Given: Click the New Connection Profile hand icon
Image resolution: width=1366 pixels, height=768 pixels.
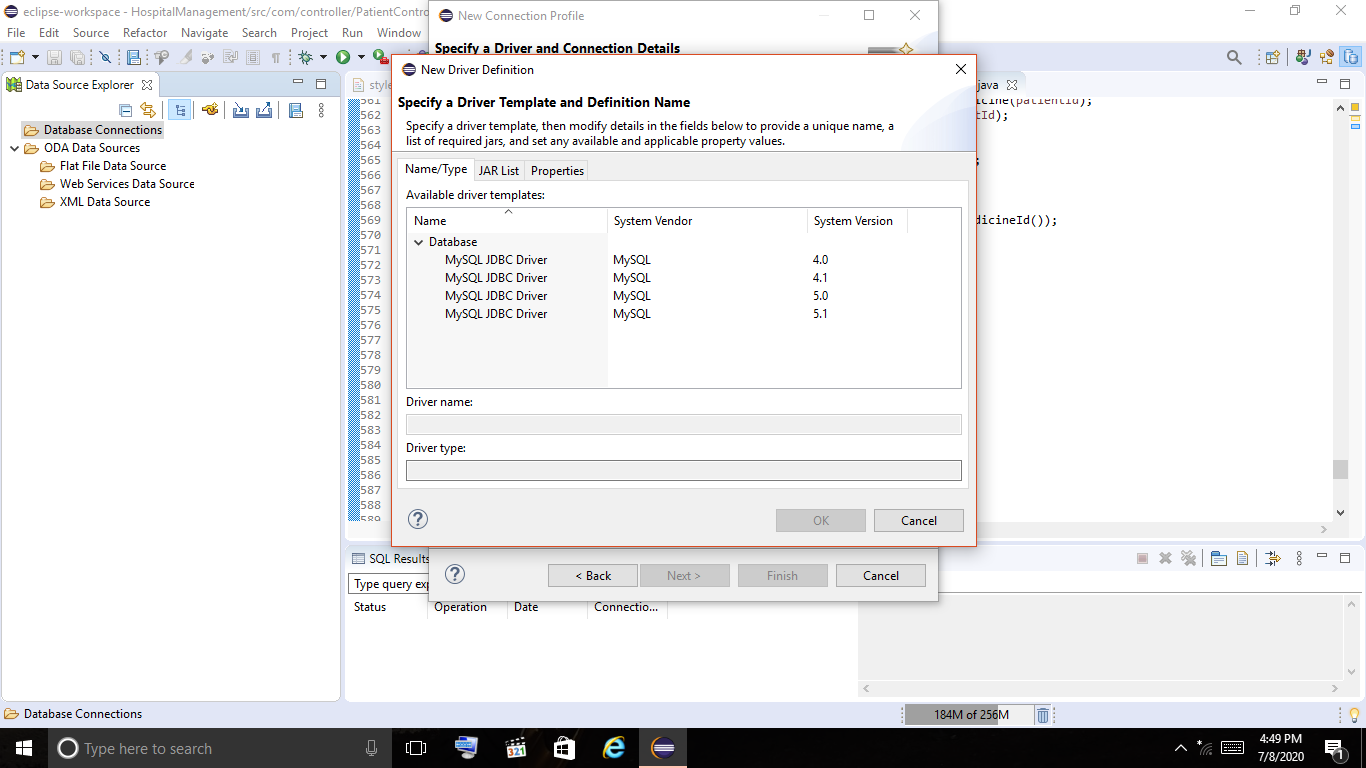Looking at the screenshot, I should 210,110.
